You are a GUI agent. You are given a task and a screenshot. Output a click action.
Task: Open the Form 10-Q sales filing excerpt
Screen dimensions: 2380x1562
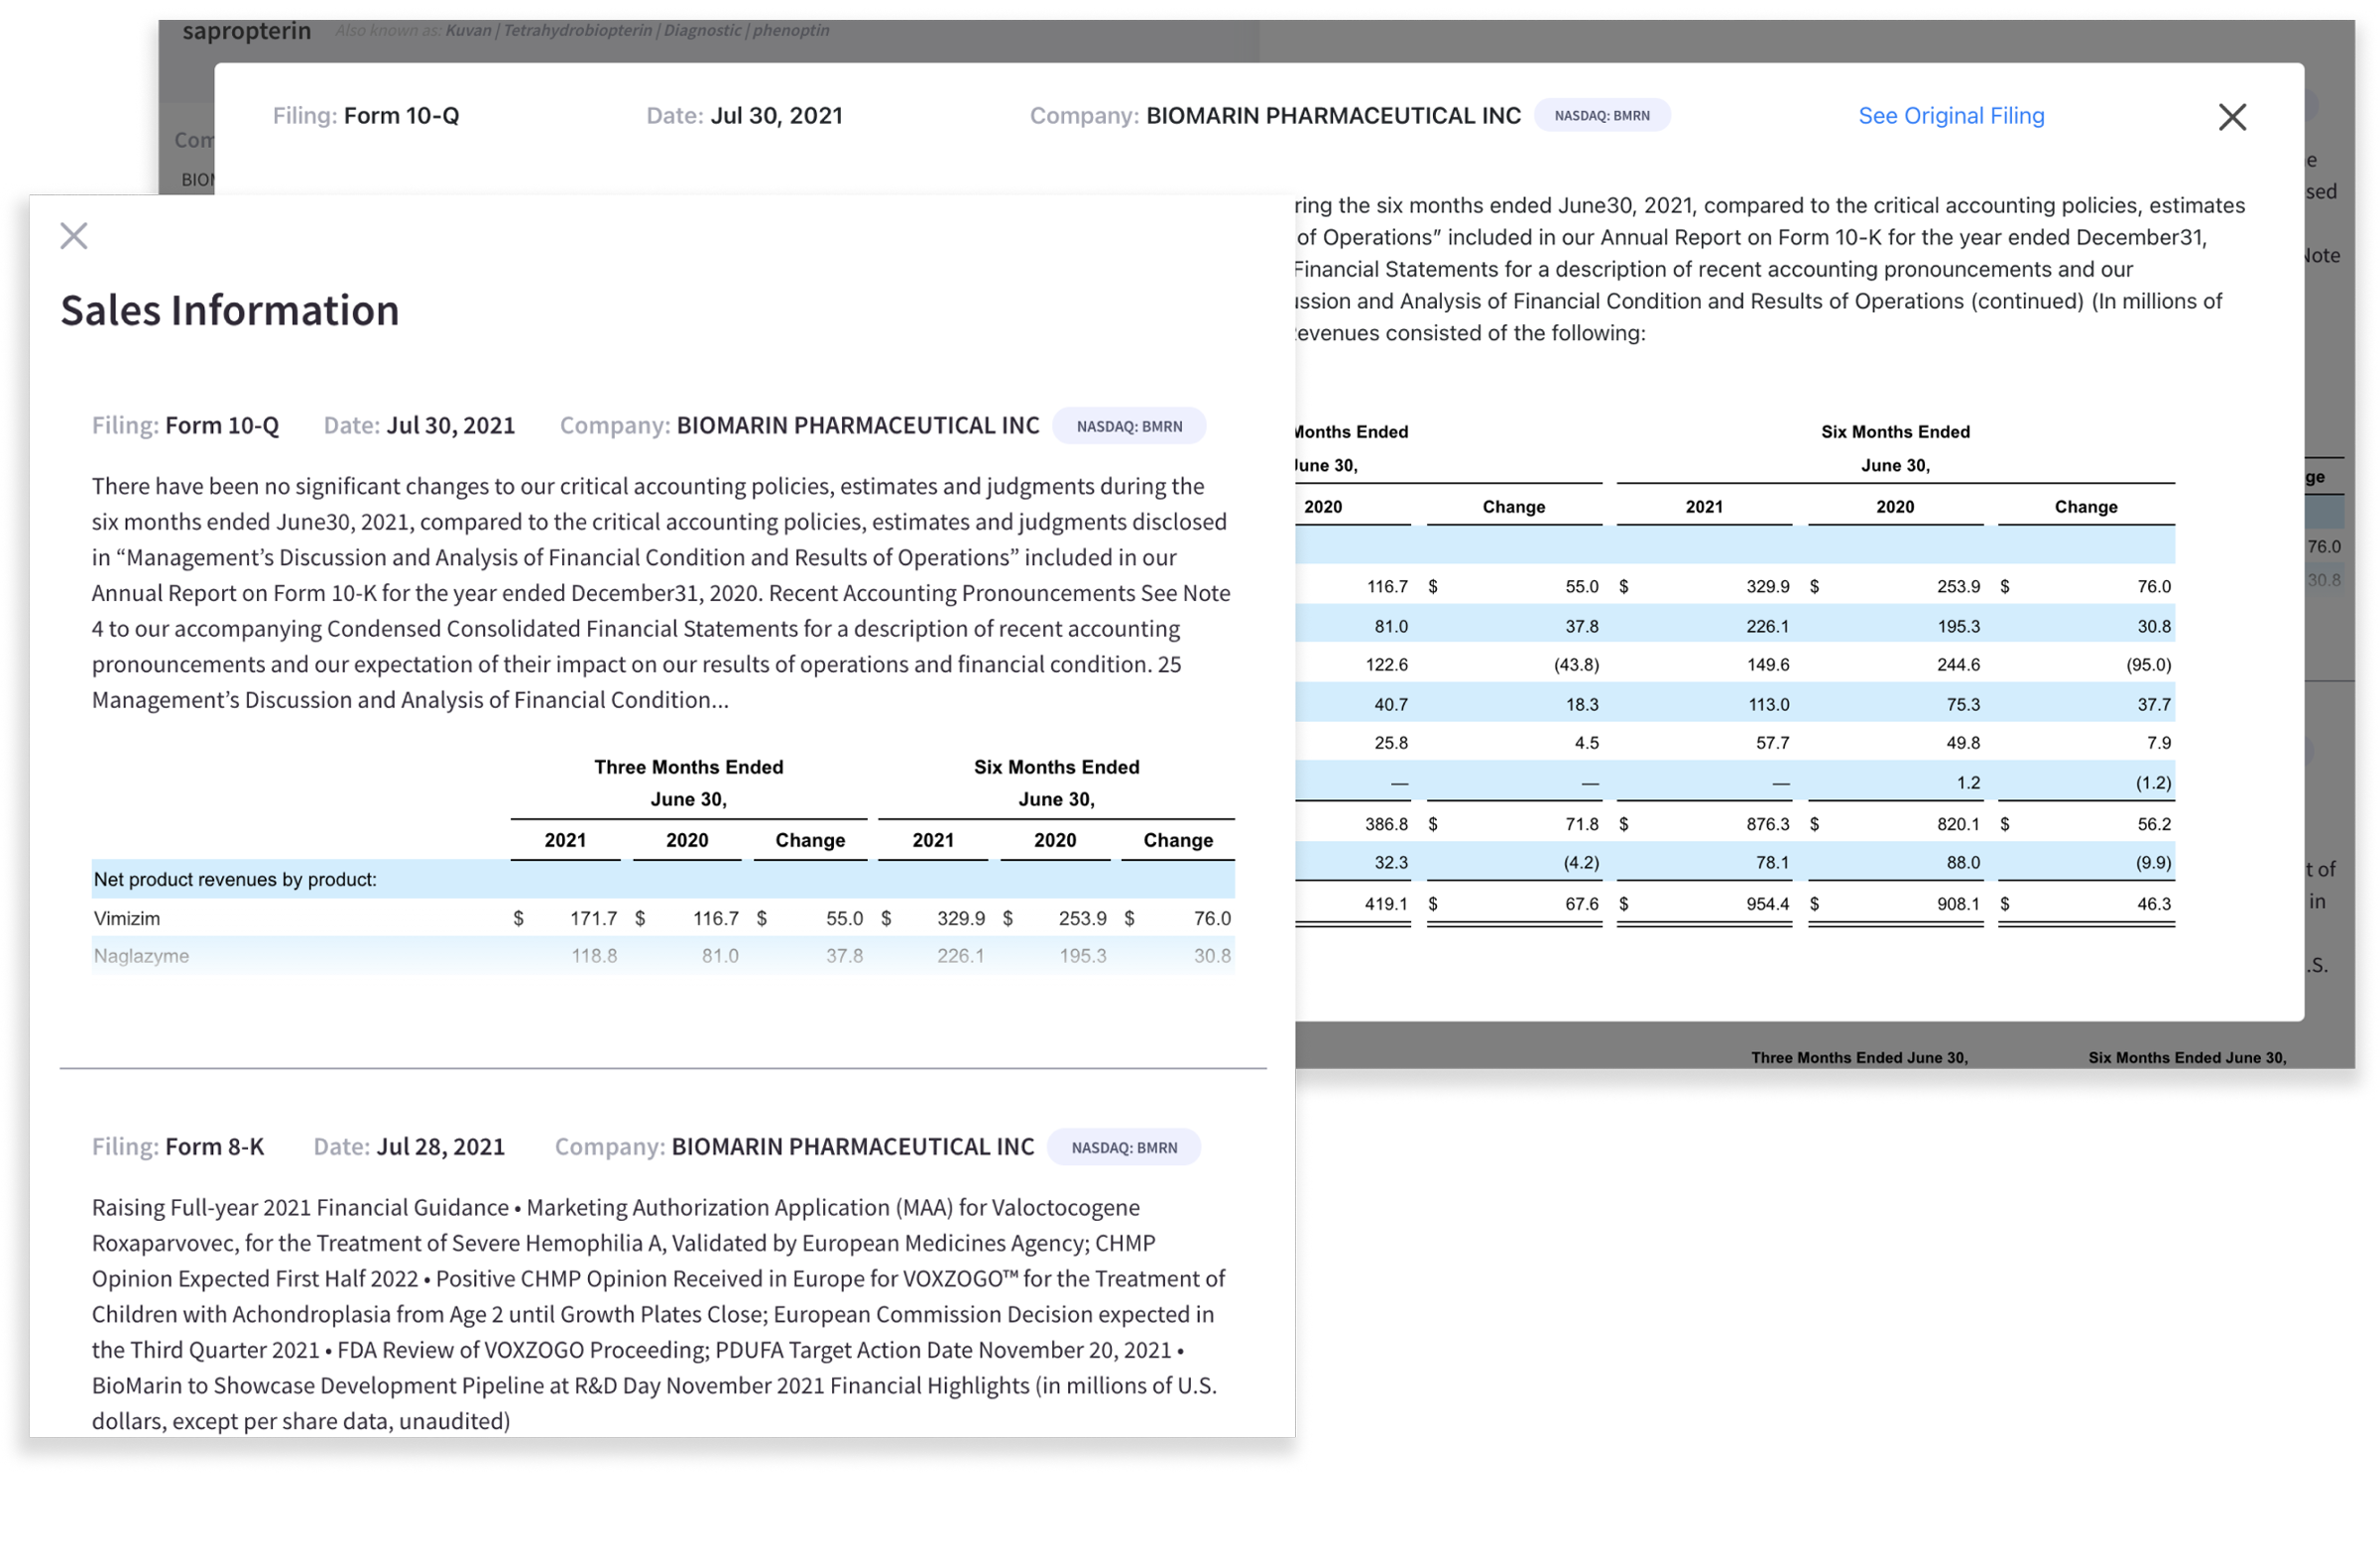[x=660, y=592]
